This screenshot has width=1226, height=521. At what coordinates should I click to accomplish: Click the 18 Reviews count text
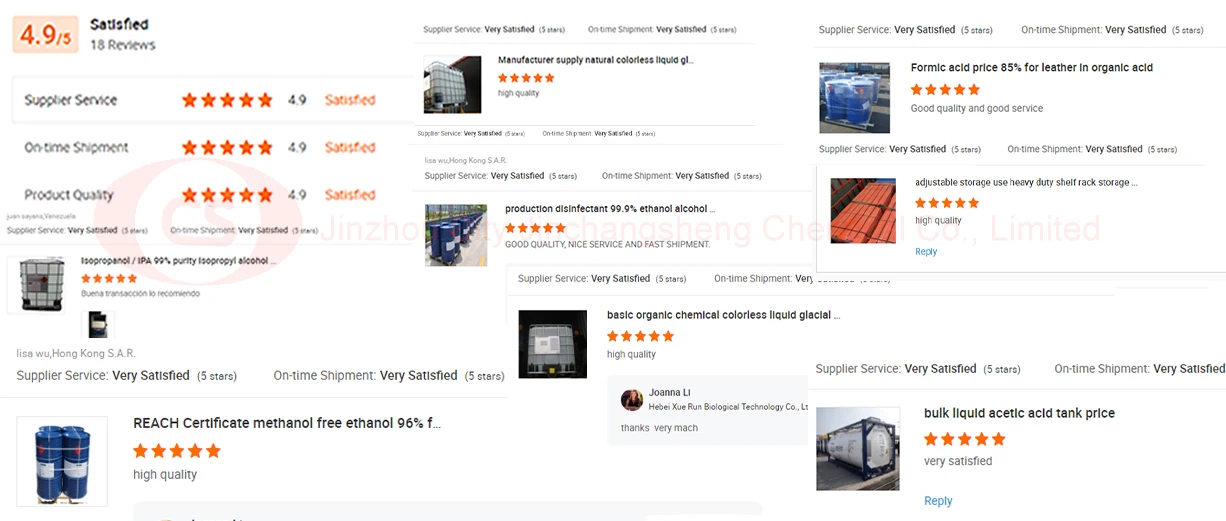click(123, 45)
